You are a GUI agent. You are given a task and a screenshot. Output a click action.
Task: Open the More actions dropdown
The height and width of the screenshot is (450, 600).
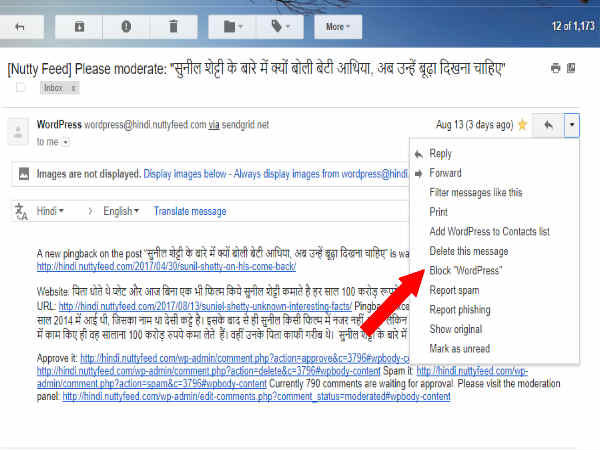click(x=338, y=27)
